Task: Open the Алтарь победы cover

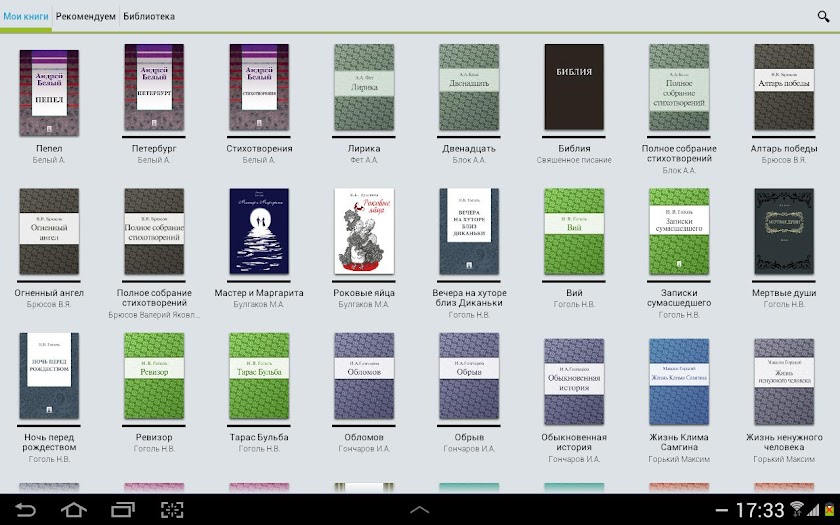Action: (x=784, y=87)
